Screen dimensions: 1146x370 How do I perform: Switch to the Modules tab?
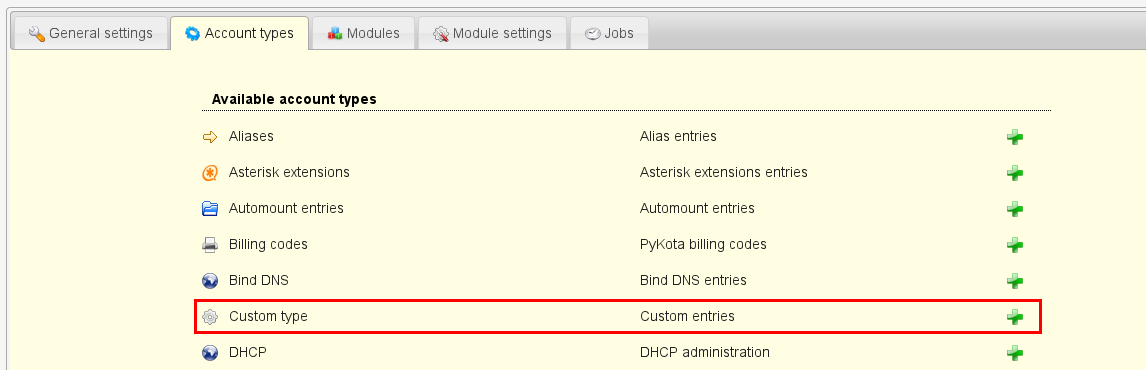(x=363, y=33)
